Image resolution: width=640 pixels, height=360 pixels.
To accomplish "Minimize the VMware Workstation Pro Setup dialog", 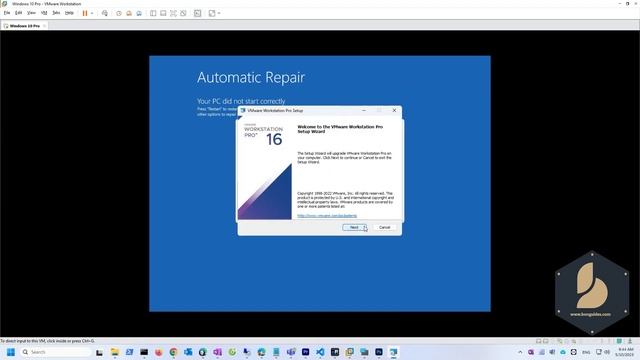I will coord(364,110).
